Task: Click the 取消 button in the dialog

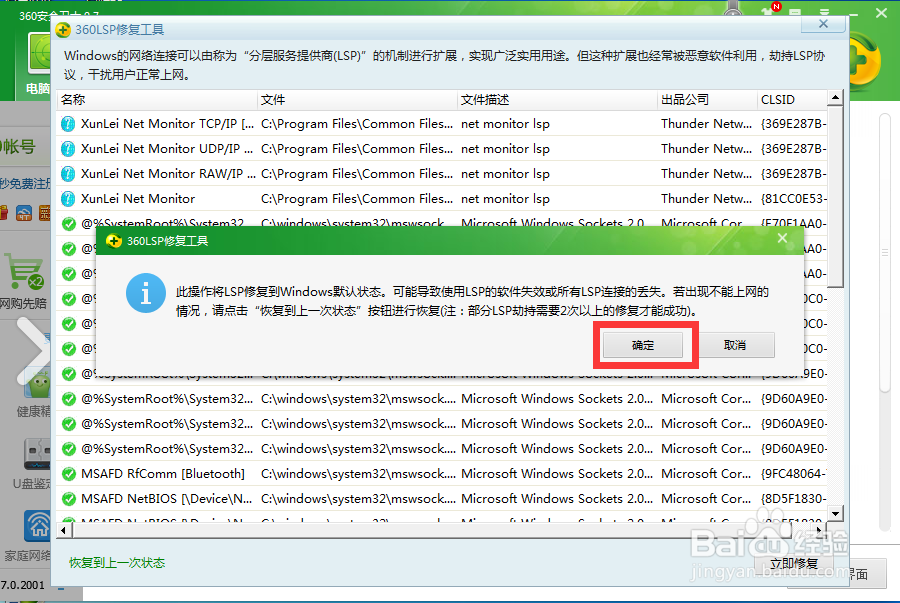Action: pos(735,345)
